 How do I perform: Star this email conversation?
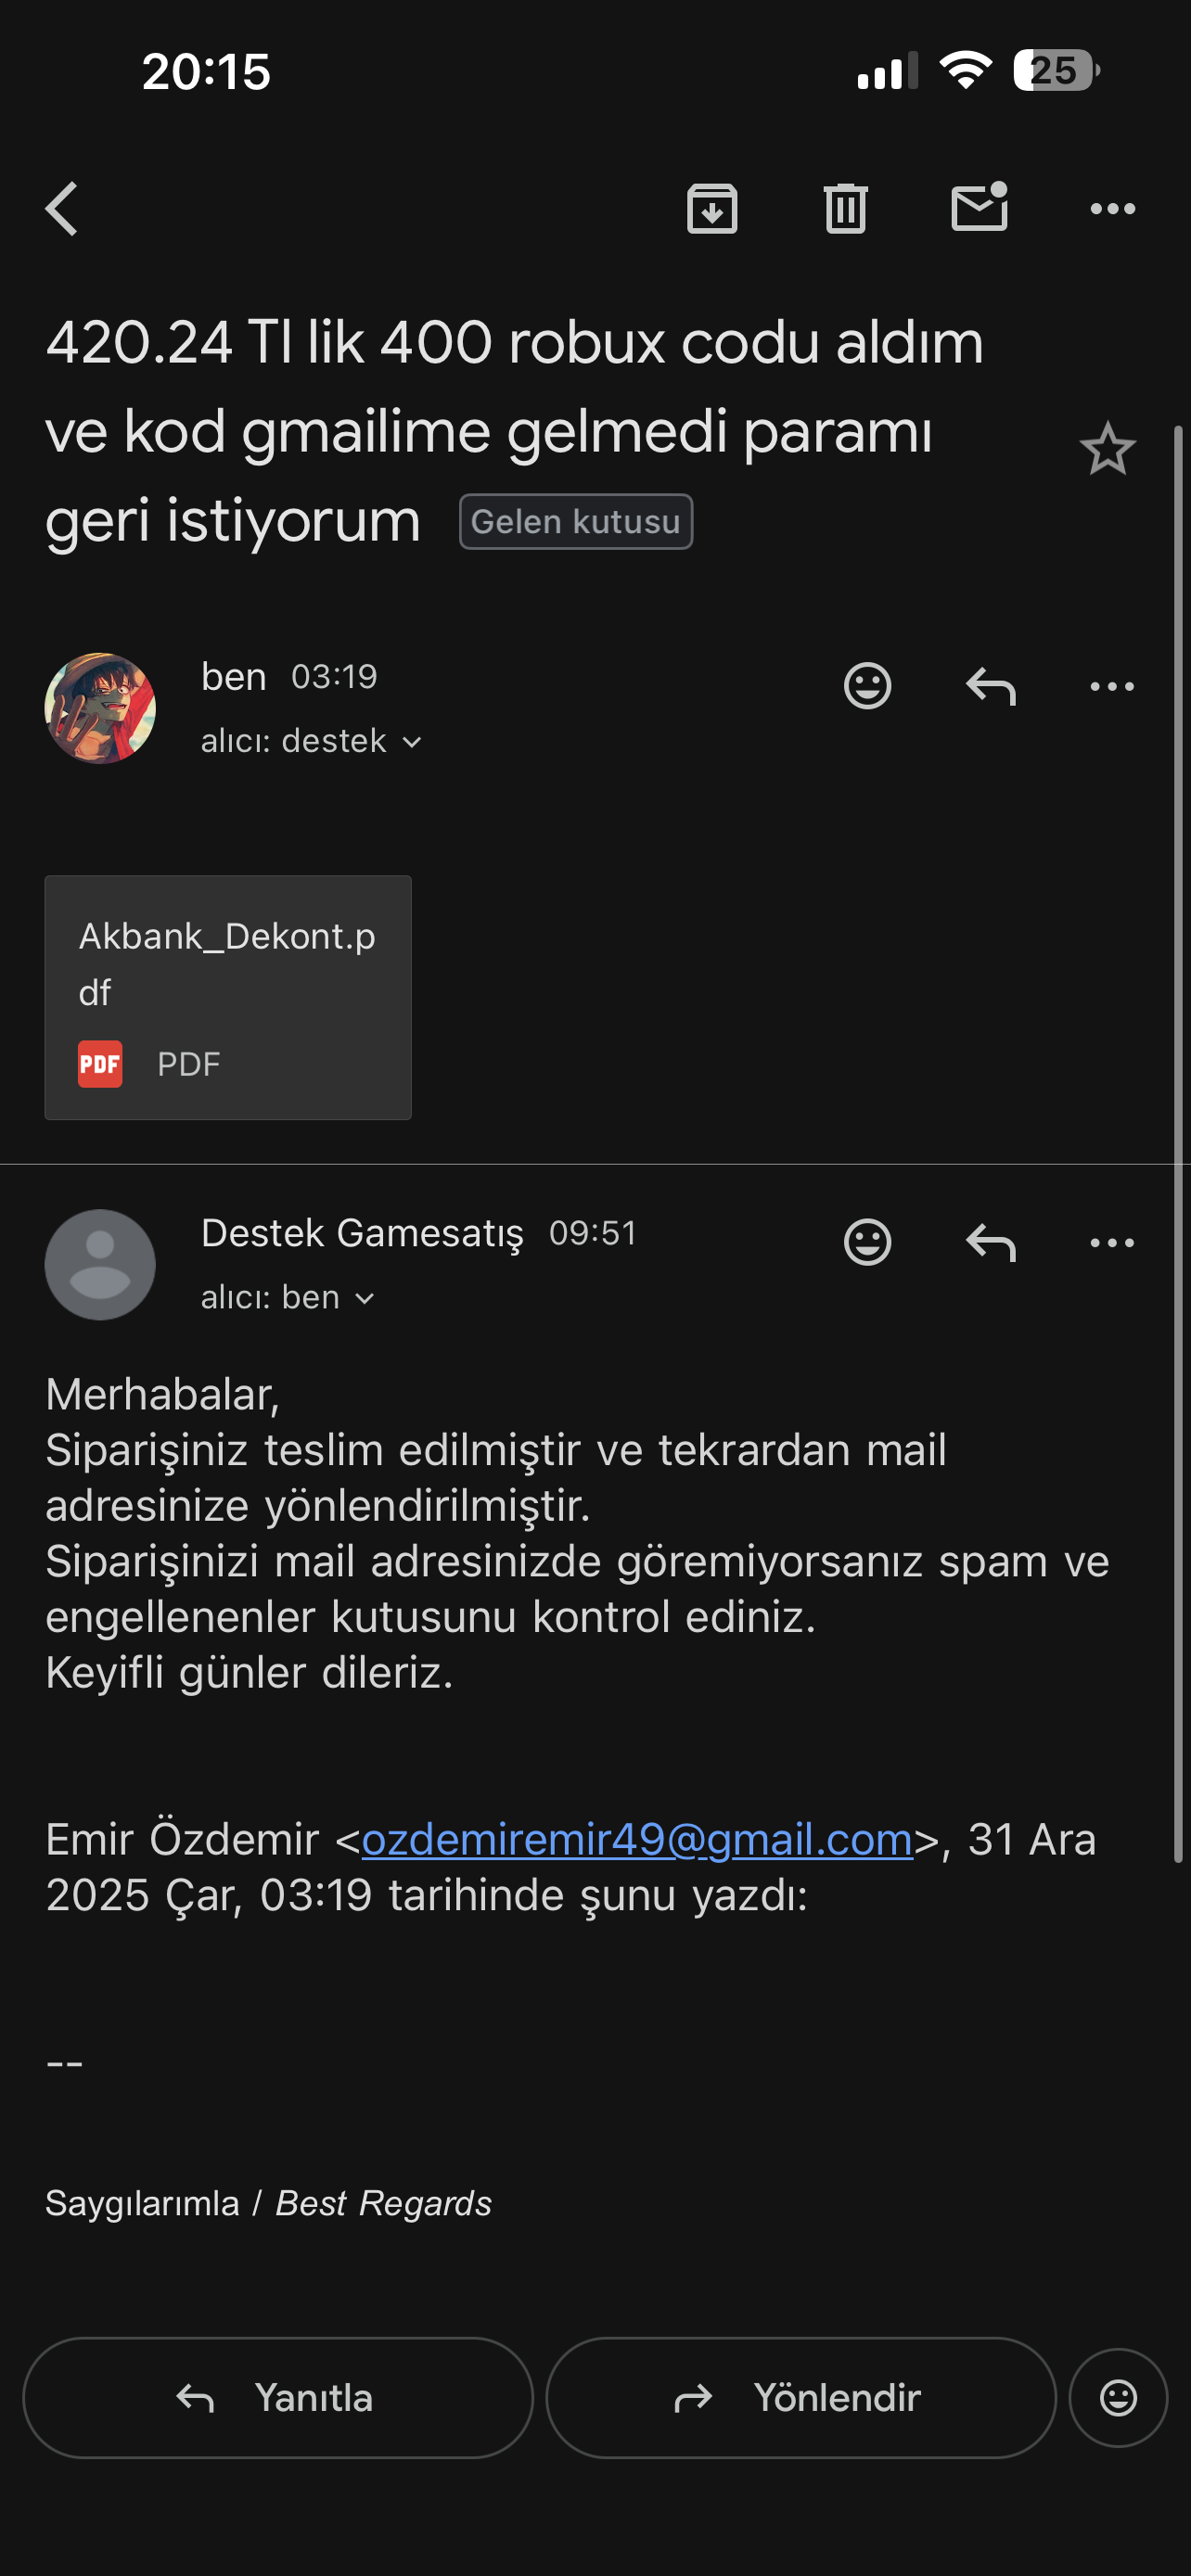[1107, 449]
